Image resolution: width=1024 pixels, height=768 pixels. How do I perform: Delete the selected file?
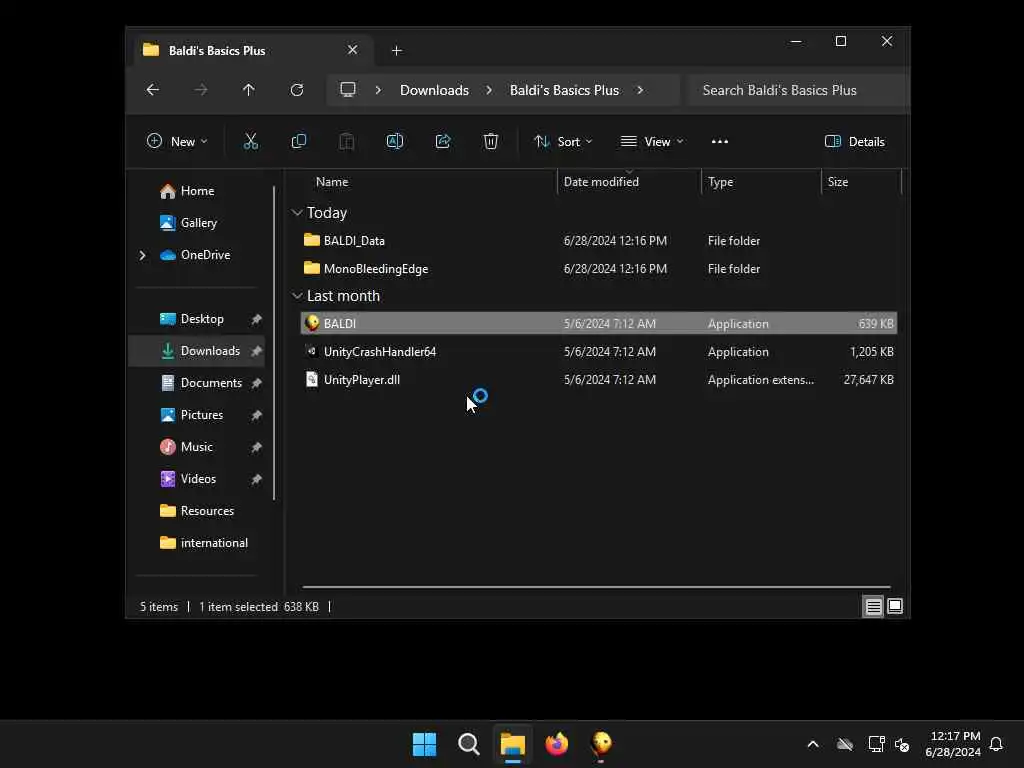click(x=490, y=141)
